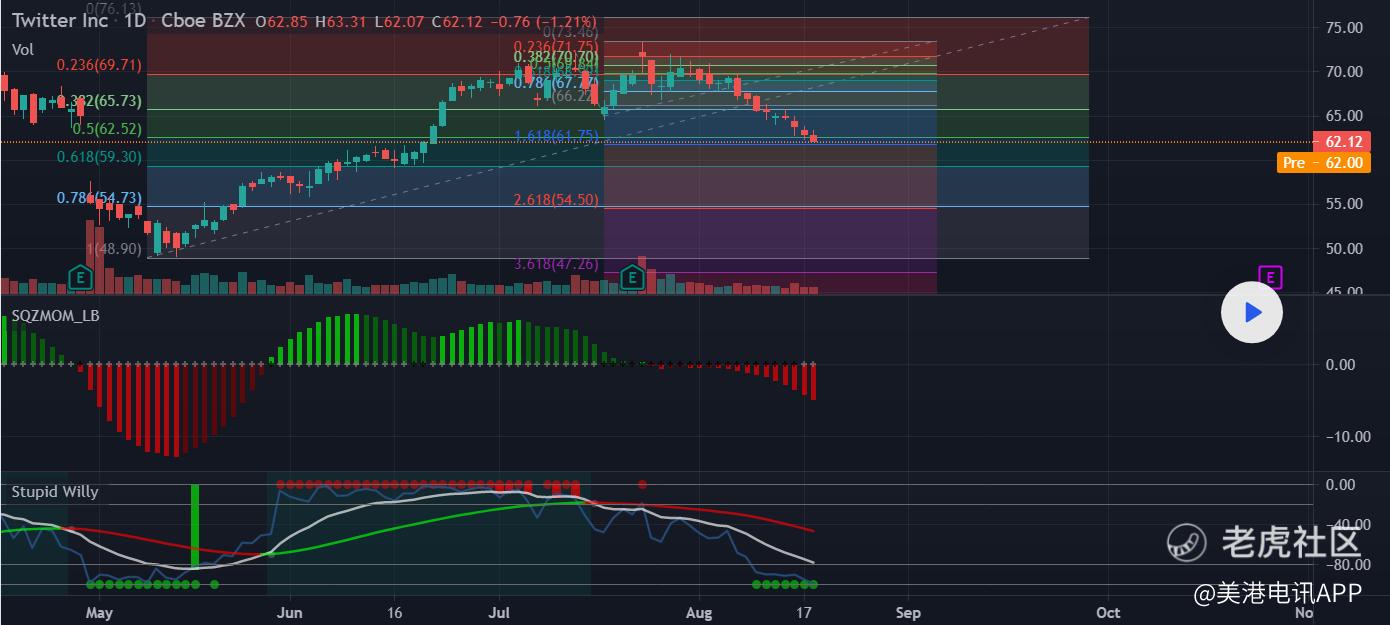Image resolution: width=1390 pixels, height=625 pixels.
Task: Select the SQZMOM_LB indicator label
Action: [x=55, y=315]
